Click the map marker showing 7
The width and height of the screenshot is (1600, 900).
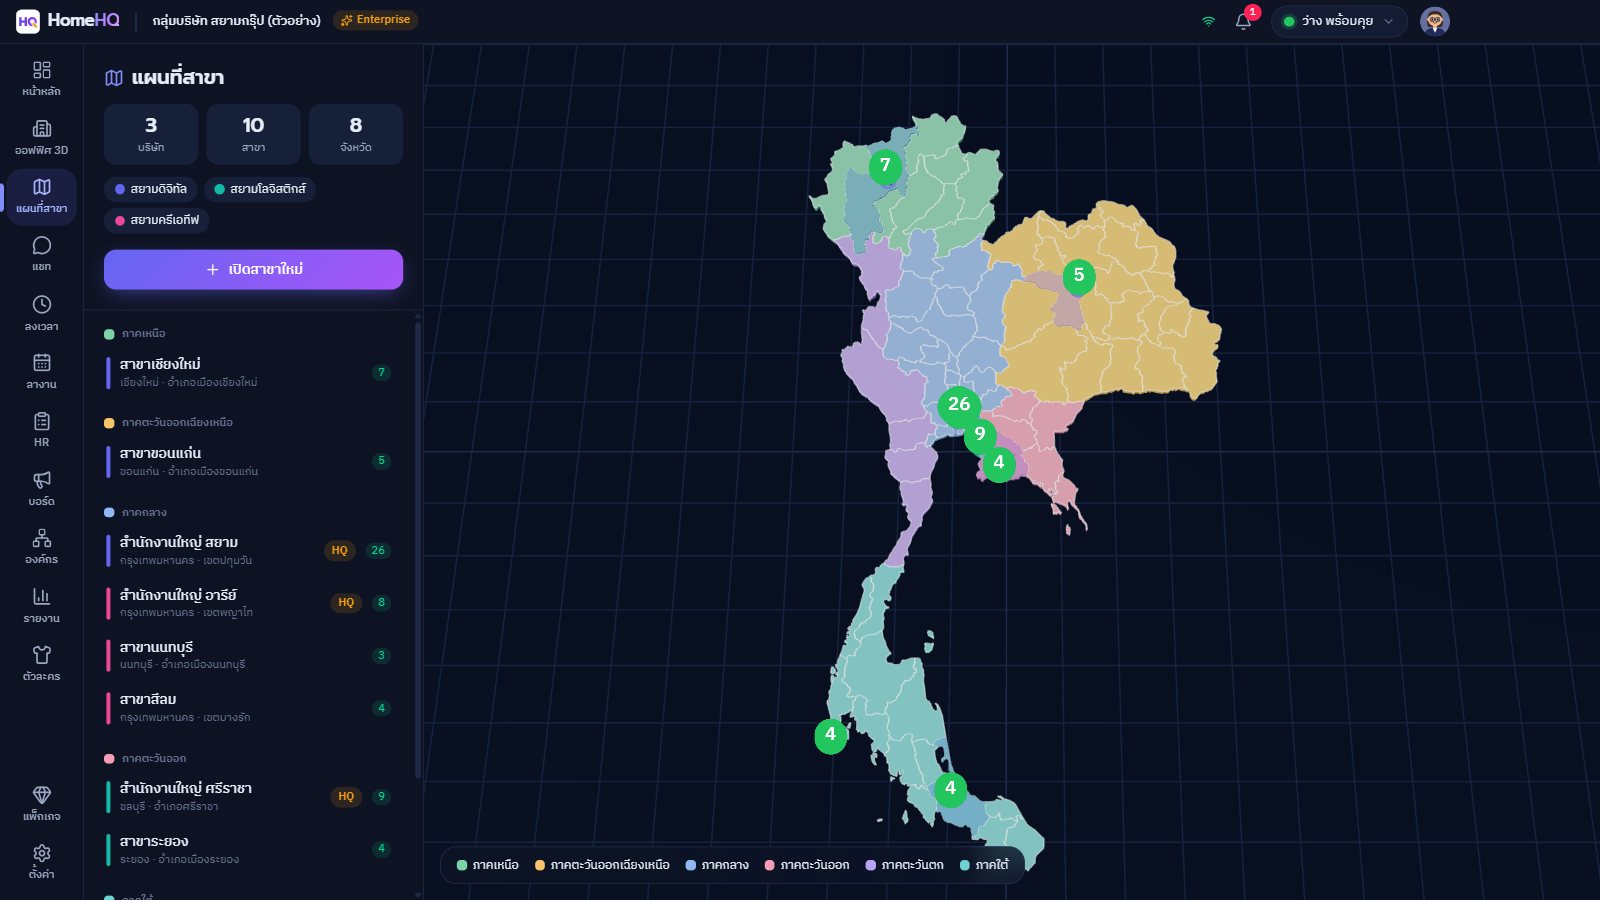(x=885, y=165)
